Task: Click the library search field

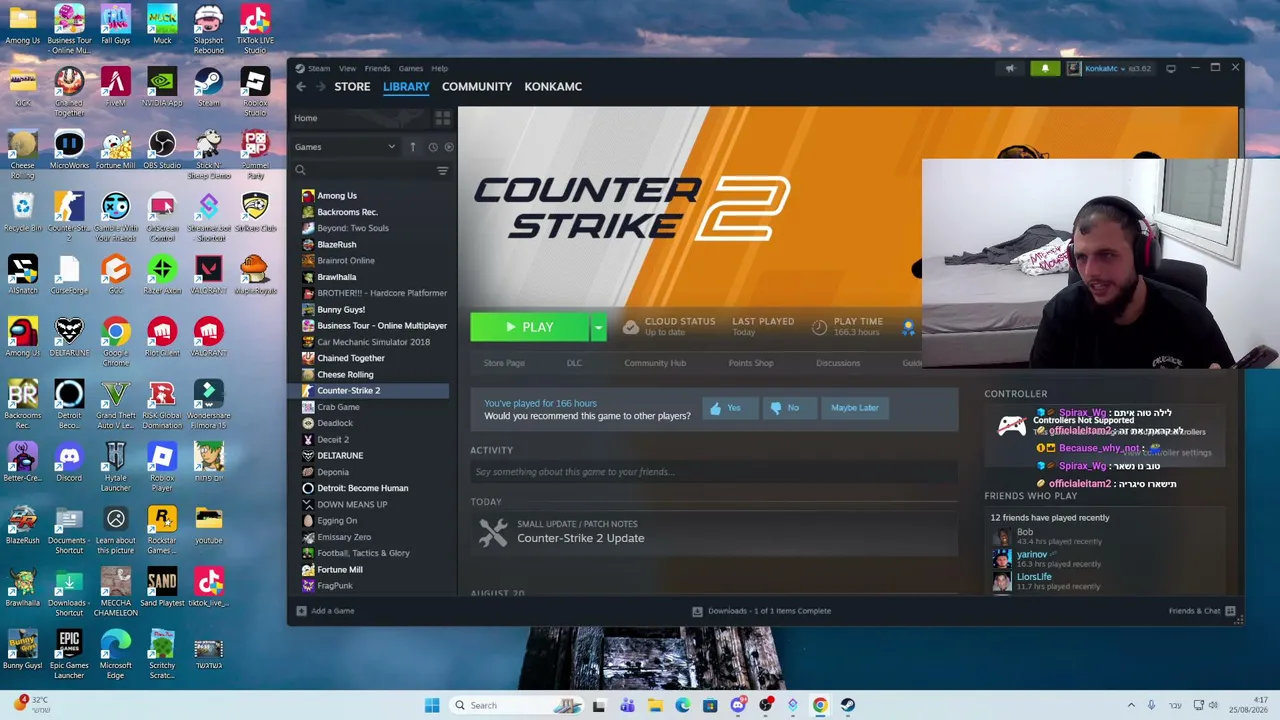Action: (x=363, y=171)
